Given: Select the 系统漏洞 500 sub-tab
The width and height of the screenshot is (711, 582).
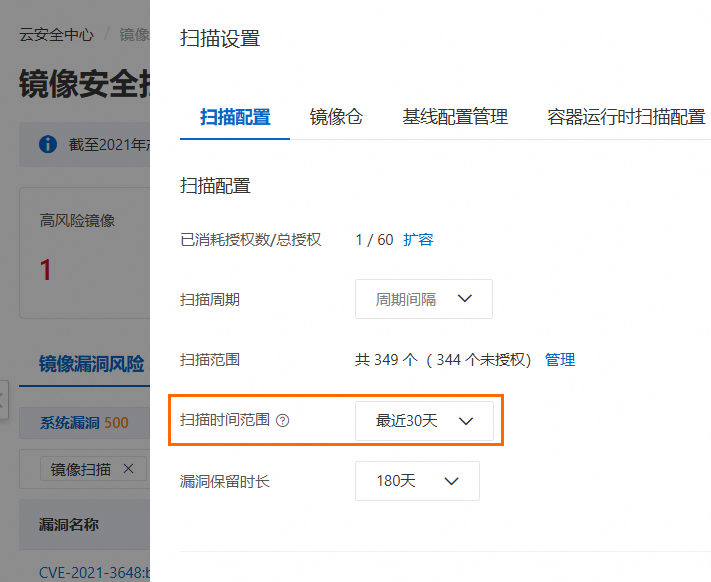Looking at the screenshot, I should point(84,422).
